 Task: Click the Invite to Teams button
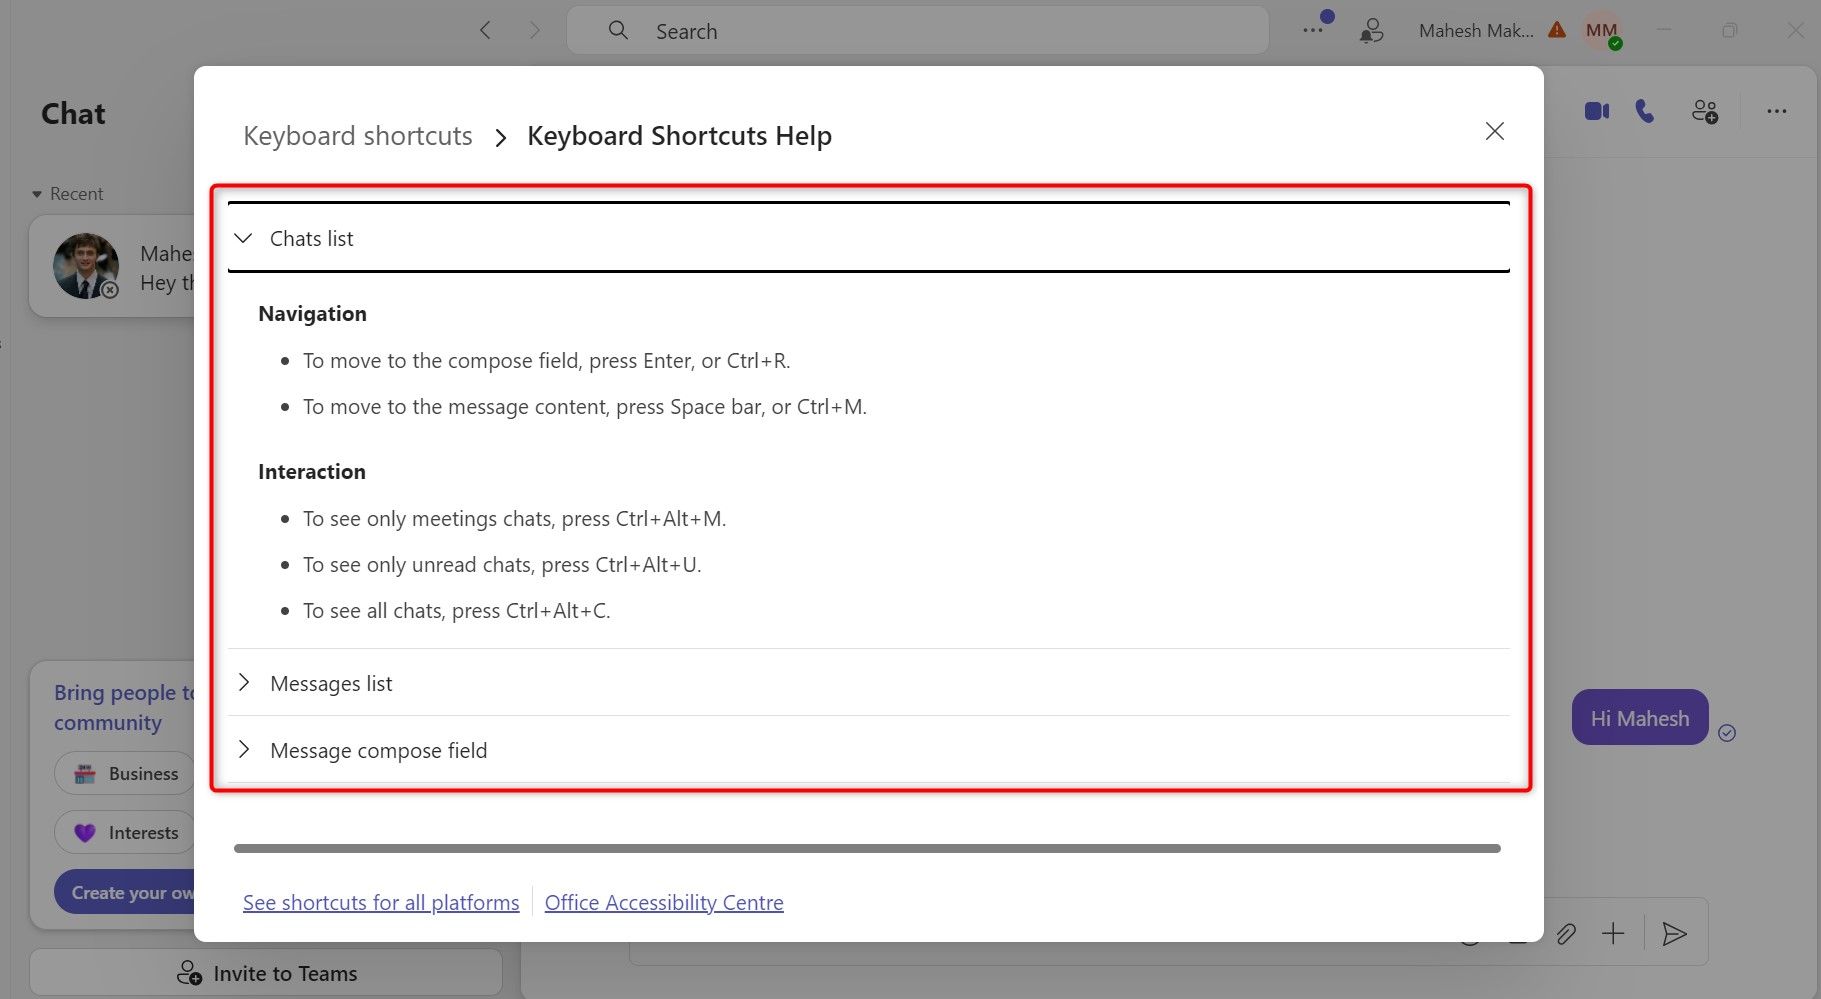tap(266, 972)
